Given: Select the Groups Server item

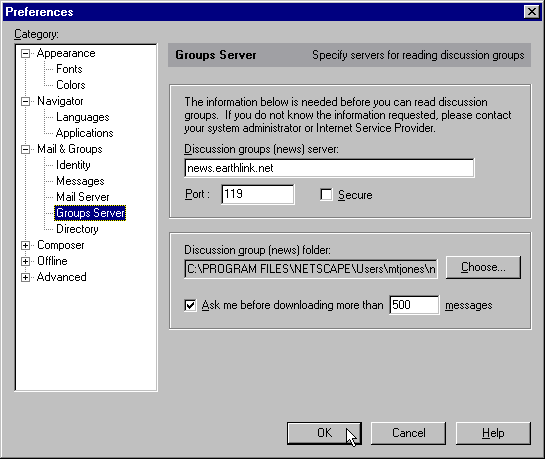Looking at the screenshot, I should [90, 213].
